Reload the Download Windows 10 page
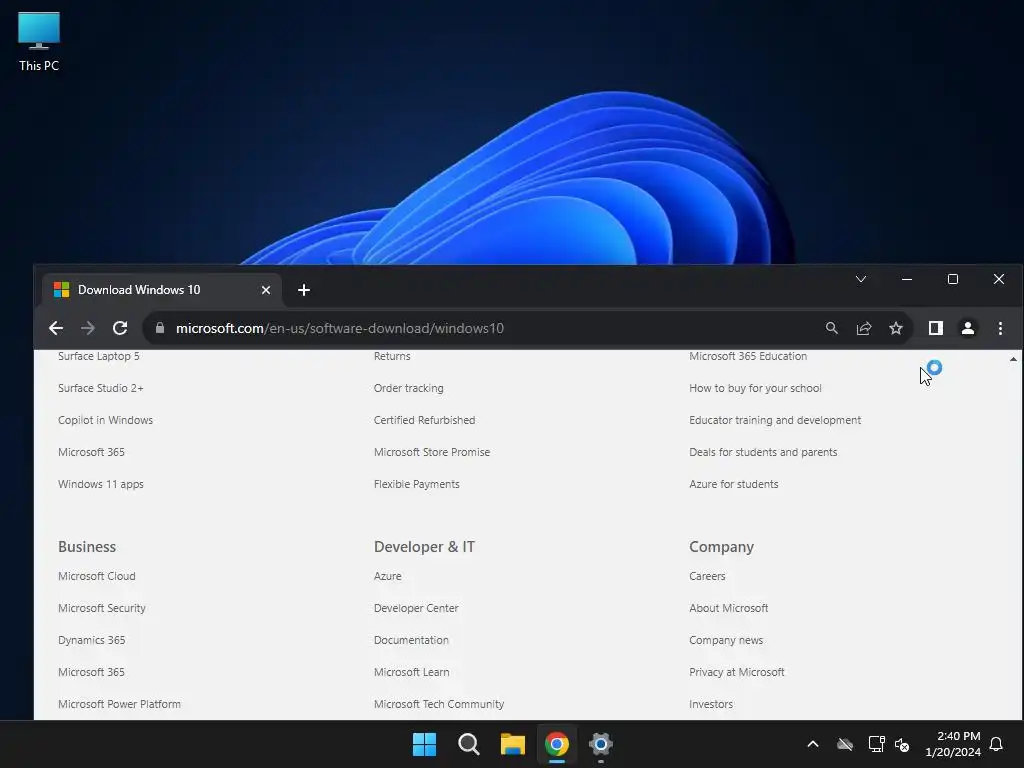This screenshot has height=768, width=1024. click(x=120, y=328)
